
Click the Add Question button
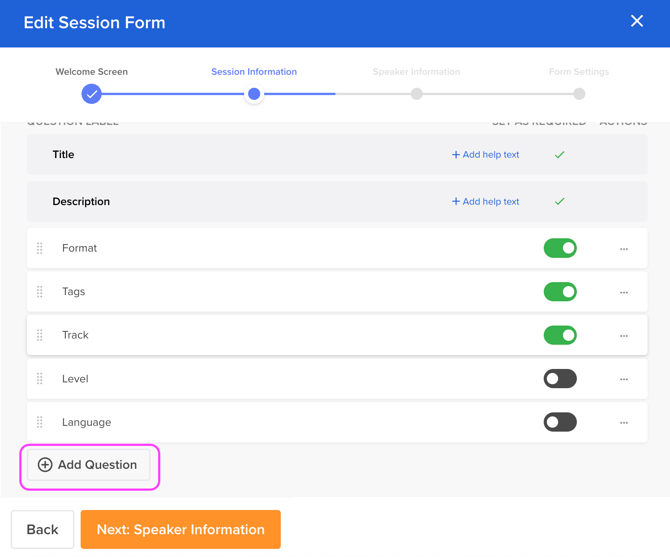[x=89, y=465]
